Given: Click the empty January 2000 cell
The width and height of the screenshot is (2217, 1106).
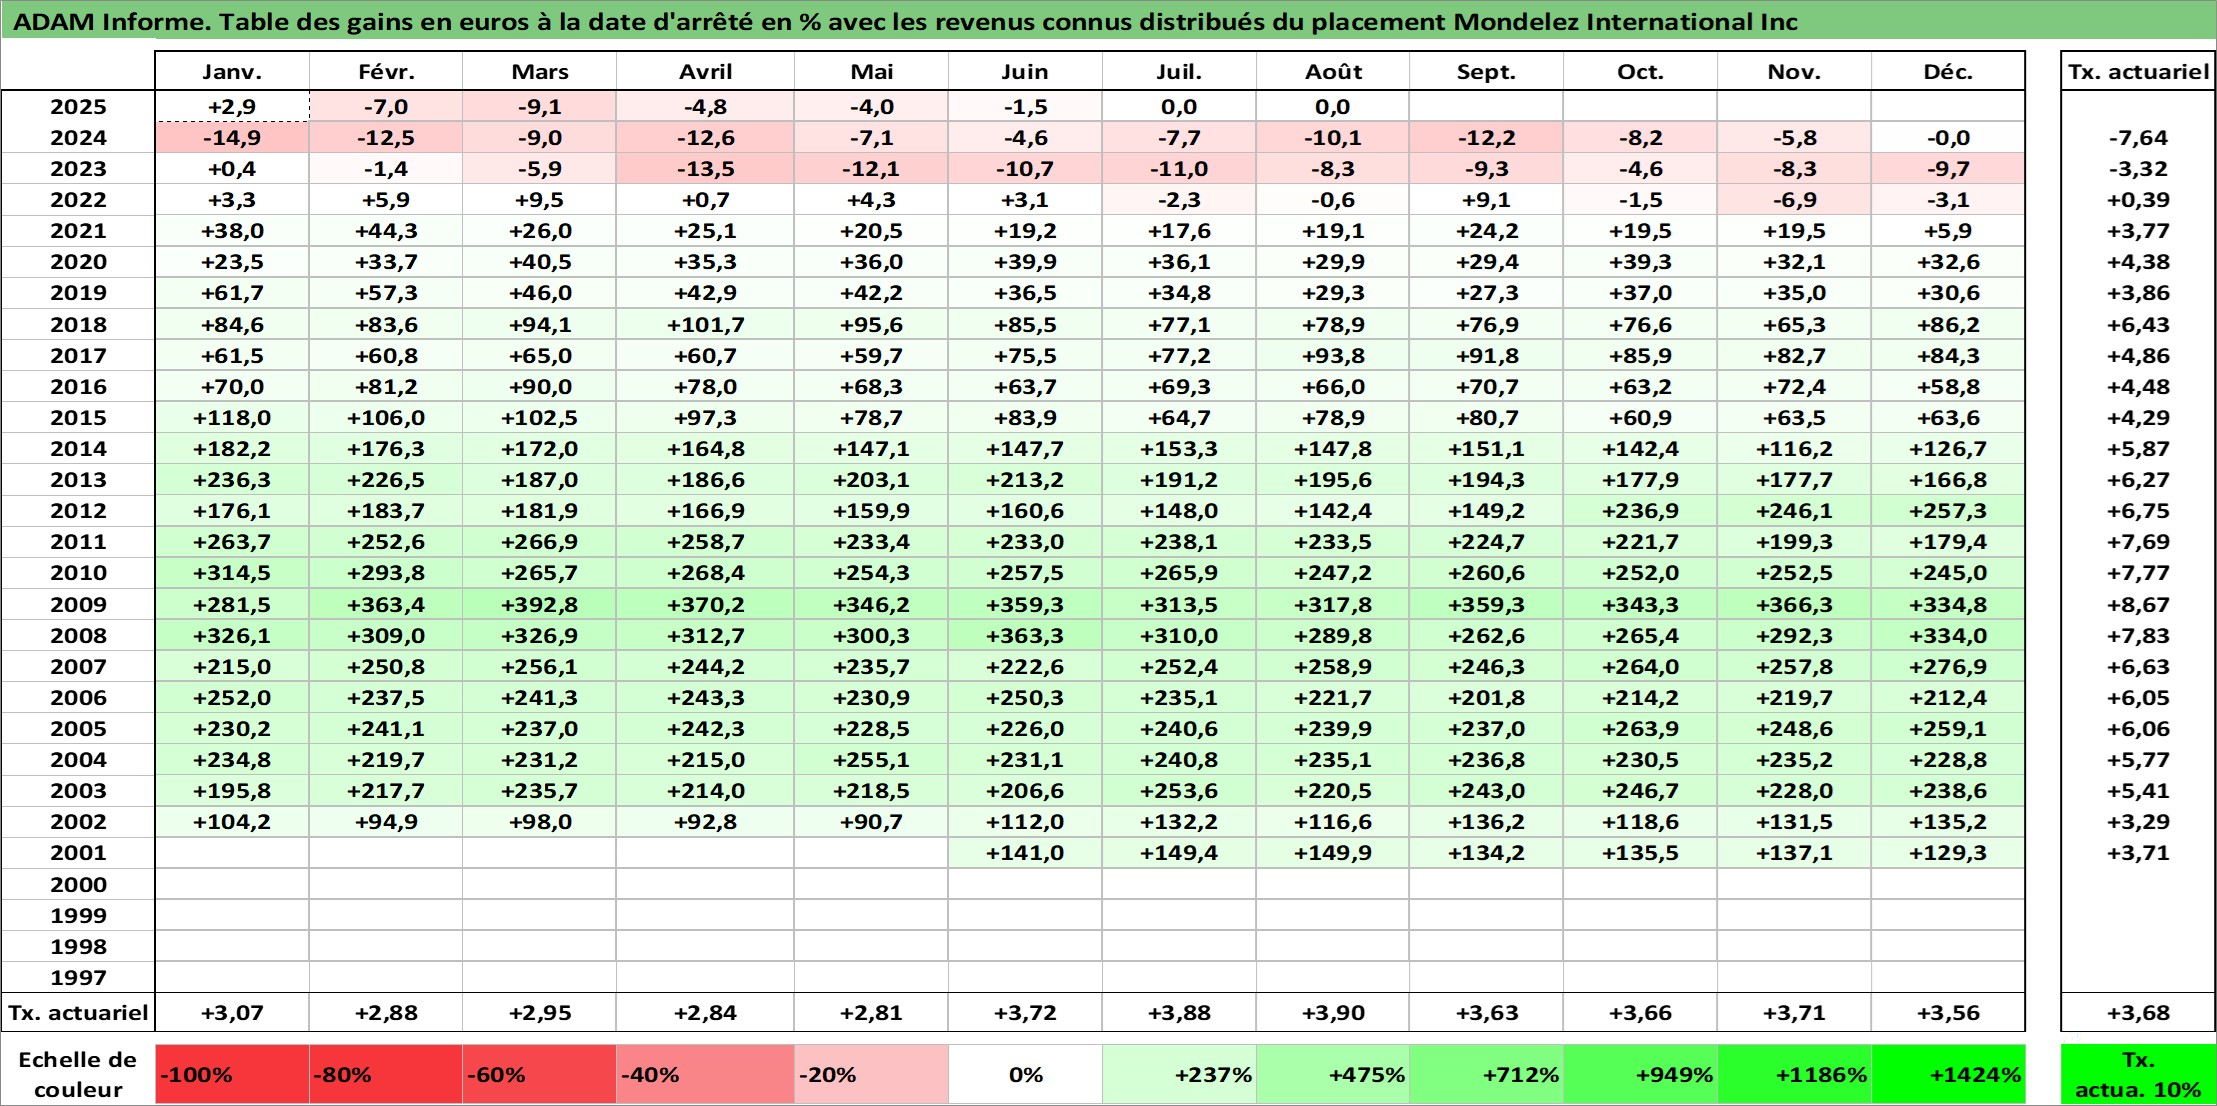Looking at the screenshot, I should point(232,885).
